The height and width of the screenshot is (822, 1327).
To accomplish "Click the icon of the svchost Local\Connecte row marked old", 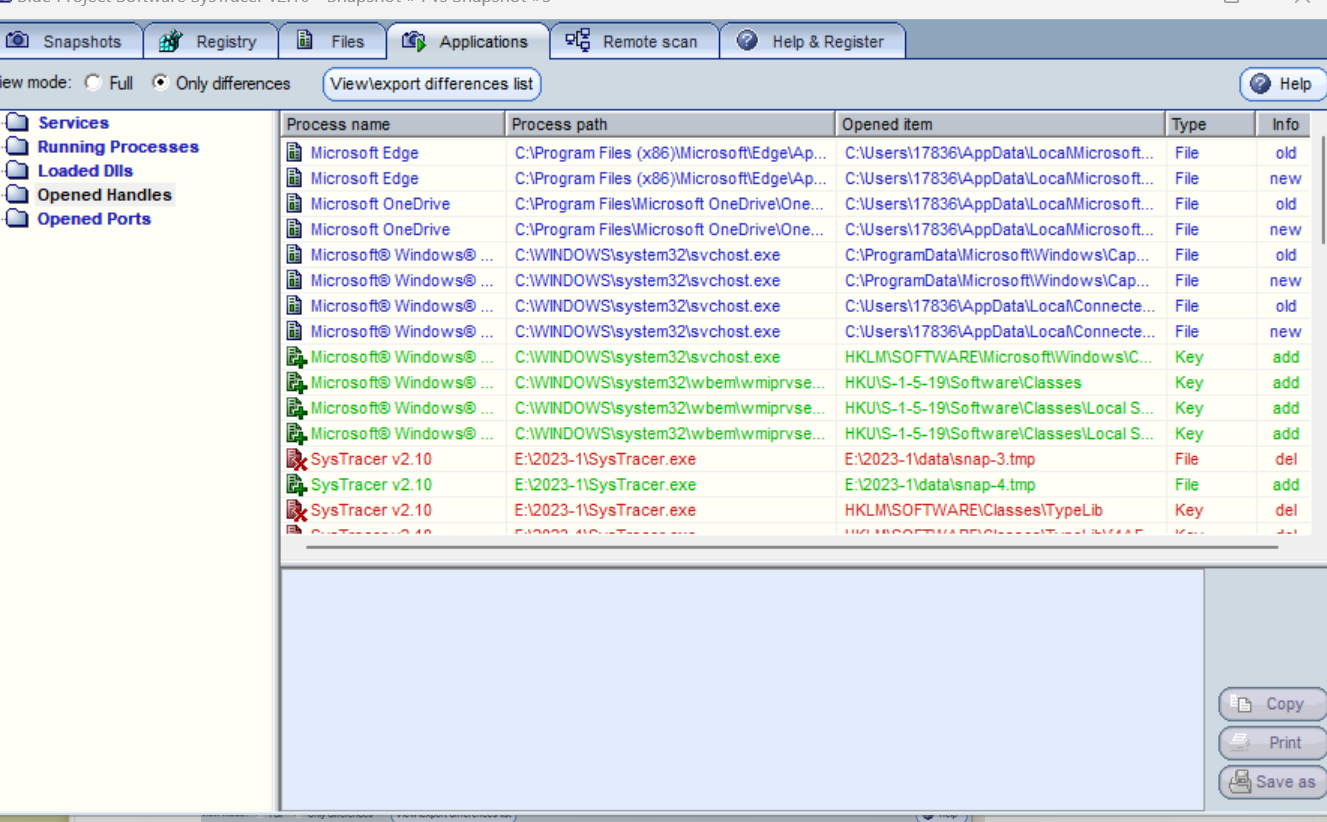I will [295, 306].
